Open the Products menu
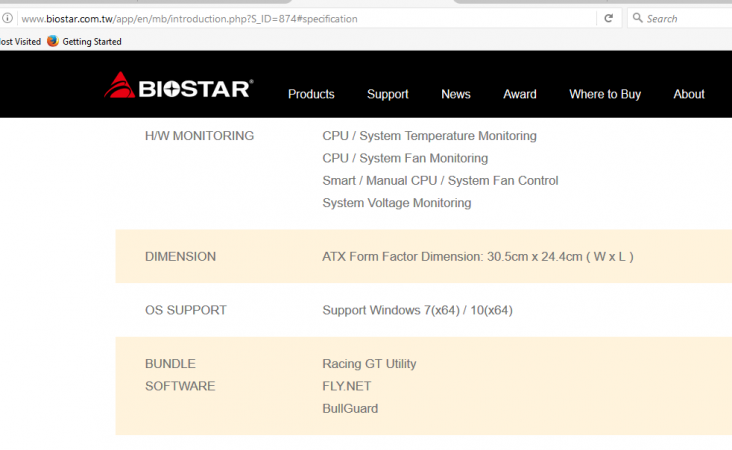Screen dimensions: 732x450 coord(311,94)
